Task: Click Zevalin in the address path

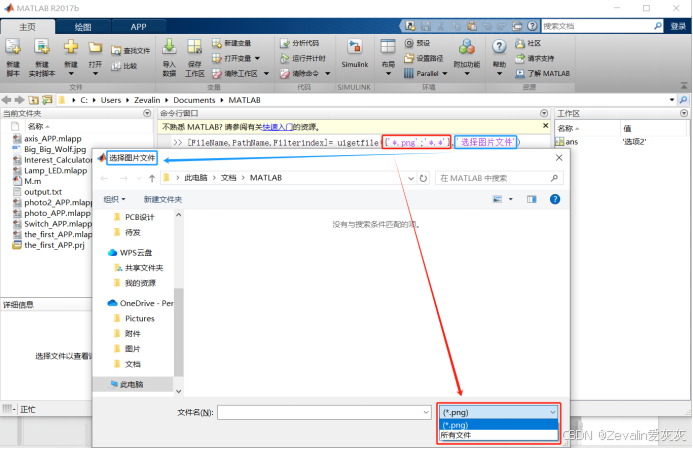Action: click(147, 100)
